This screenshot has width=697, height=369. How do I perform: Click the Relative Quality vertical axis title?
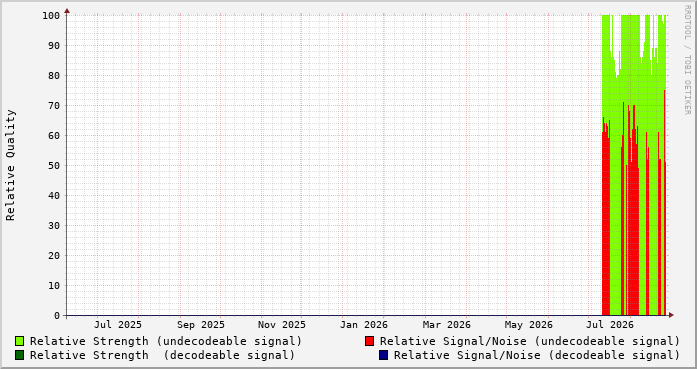10,165
